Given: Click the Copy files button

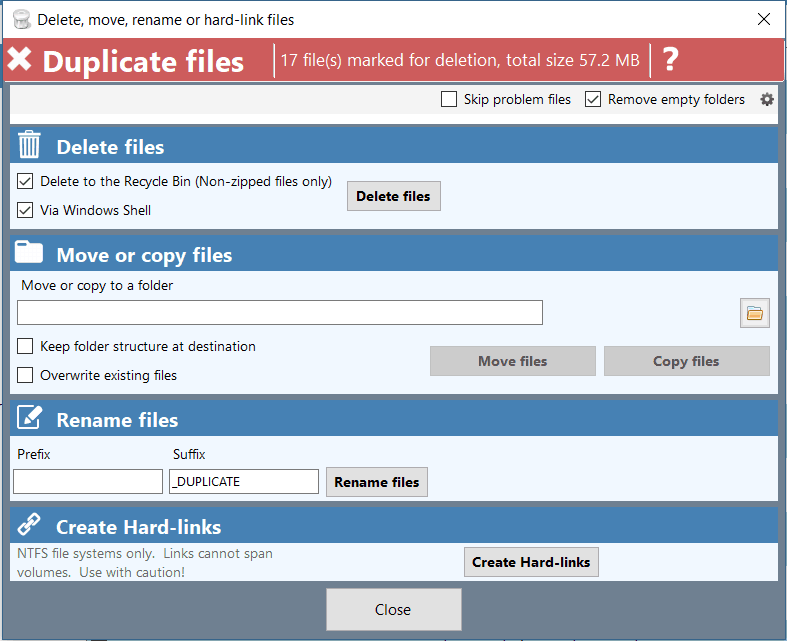Looking at the screenshot, I should pos(686,361).
